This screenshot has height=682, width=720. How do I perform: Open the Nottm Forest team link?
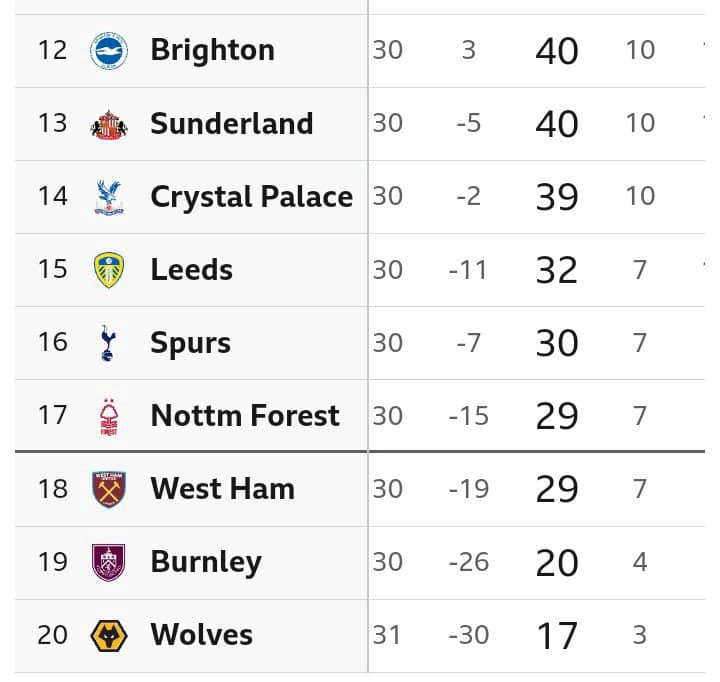pos(245,415)
